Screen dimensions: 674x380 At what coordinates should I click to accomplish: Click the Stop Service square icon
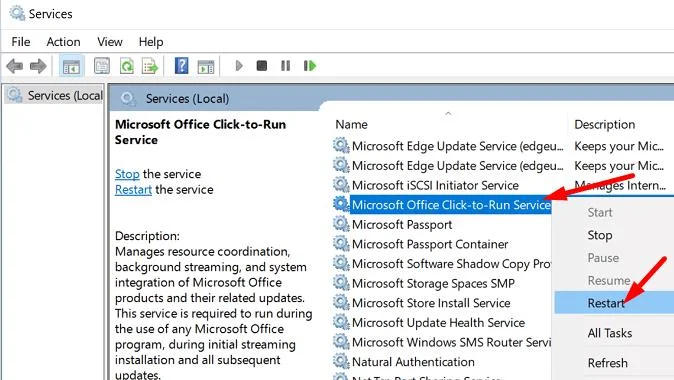click(262, 66)
